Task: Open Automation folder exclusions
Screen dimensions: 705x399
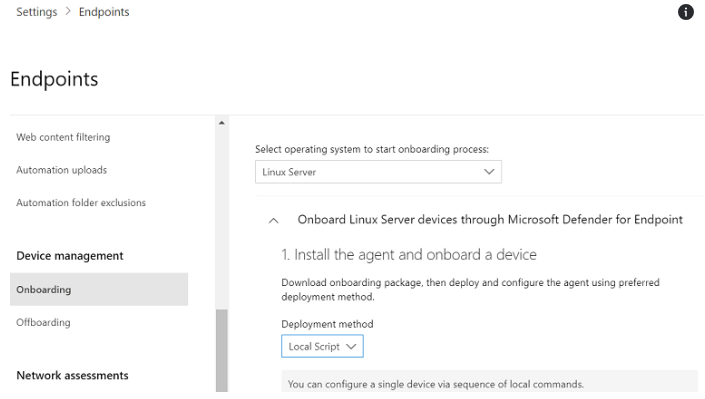Action: (81, 203)
